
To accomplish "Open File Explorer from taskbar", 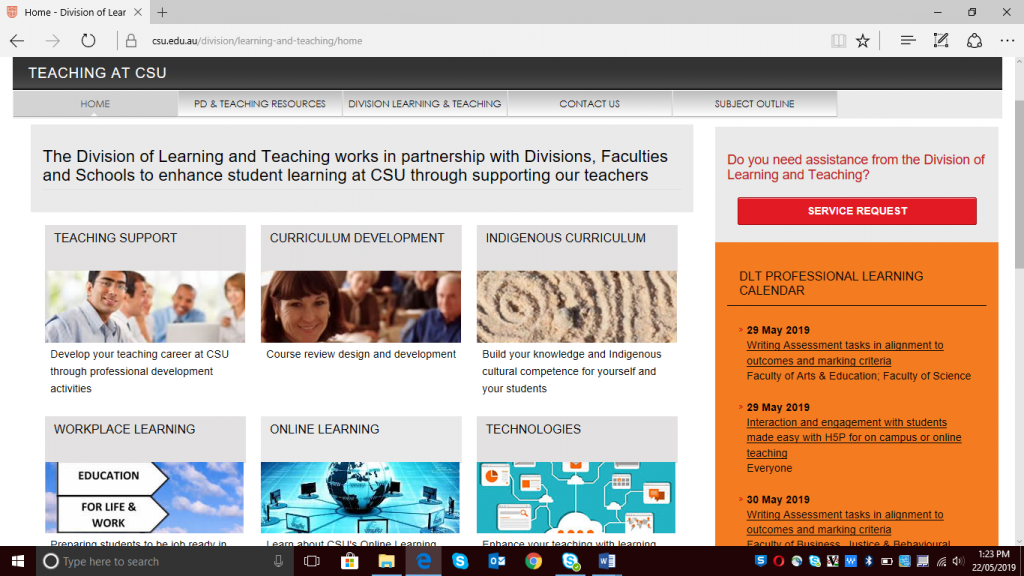I will point(387,561).
